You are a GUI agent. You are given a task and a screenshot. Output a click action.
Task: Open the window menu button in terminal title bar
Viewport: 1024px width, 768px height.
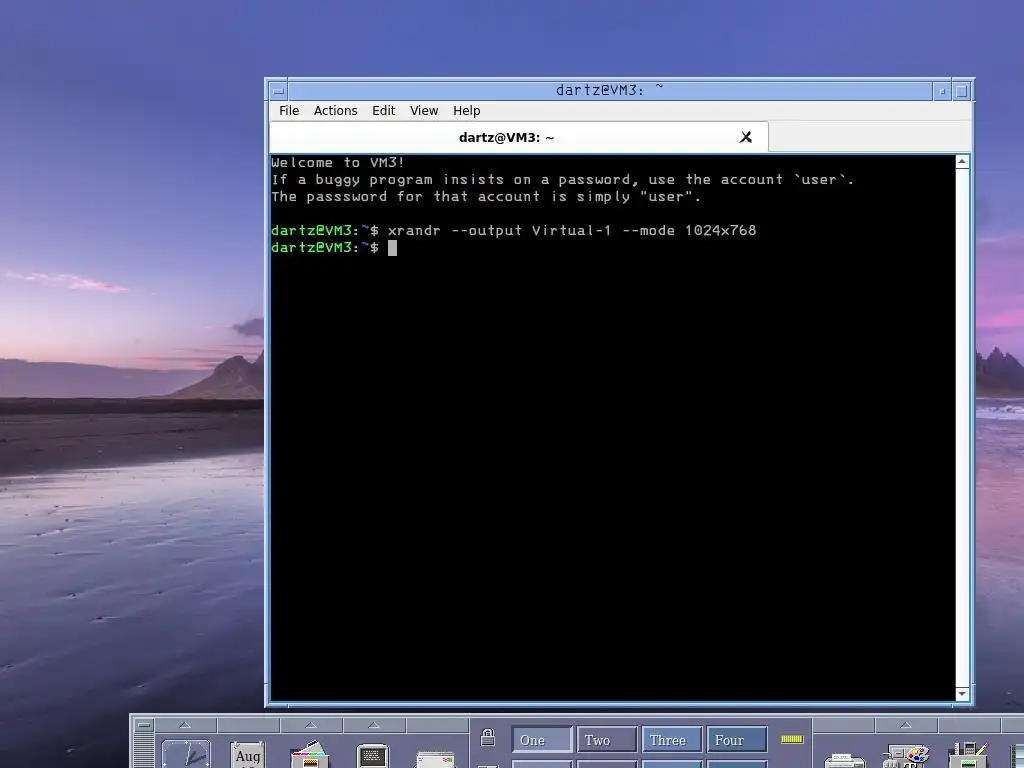(x=278, y=91)
